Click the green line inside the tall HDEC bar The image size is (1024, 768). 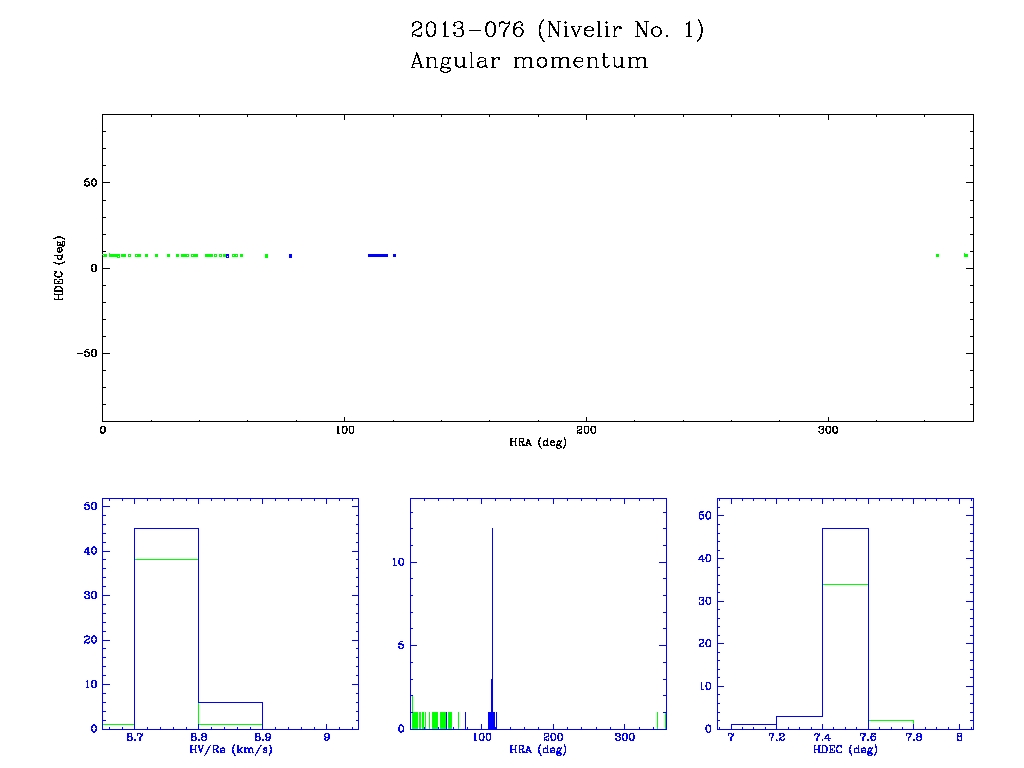pos(845,584)
